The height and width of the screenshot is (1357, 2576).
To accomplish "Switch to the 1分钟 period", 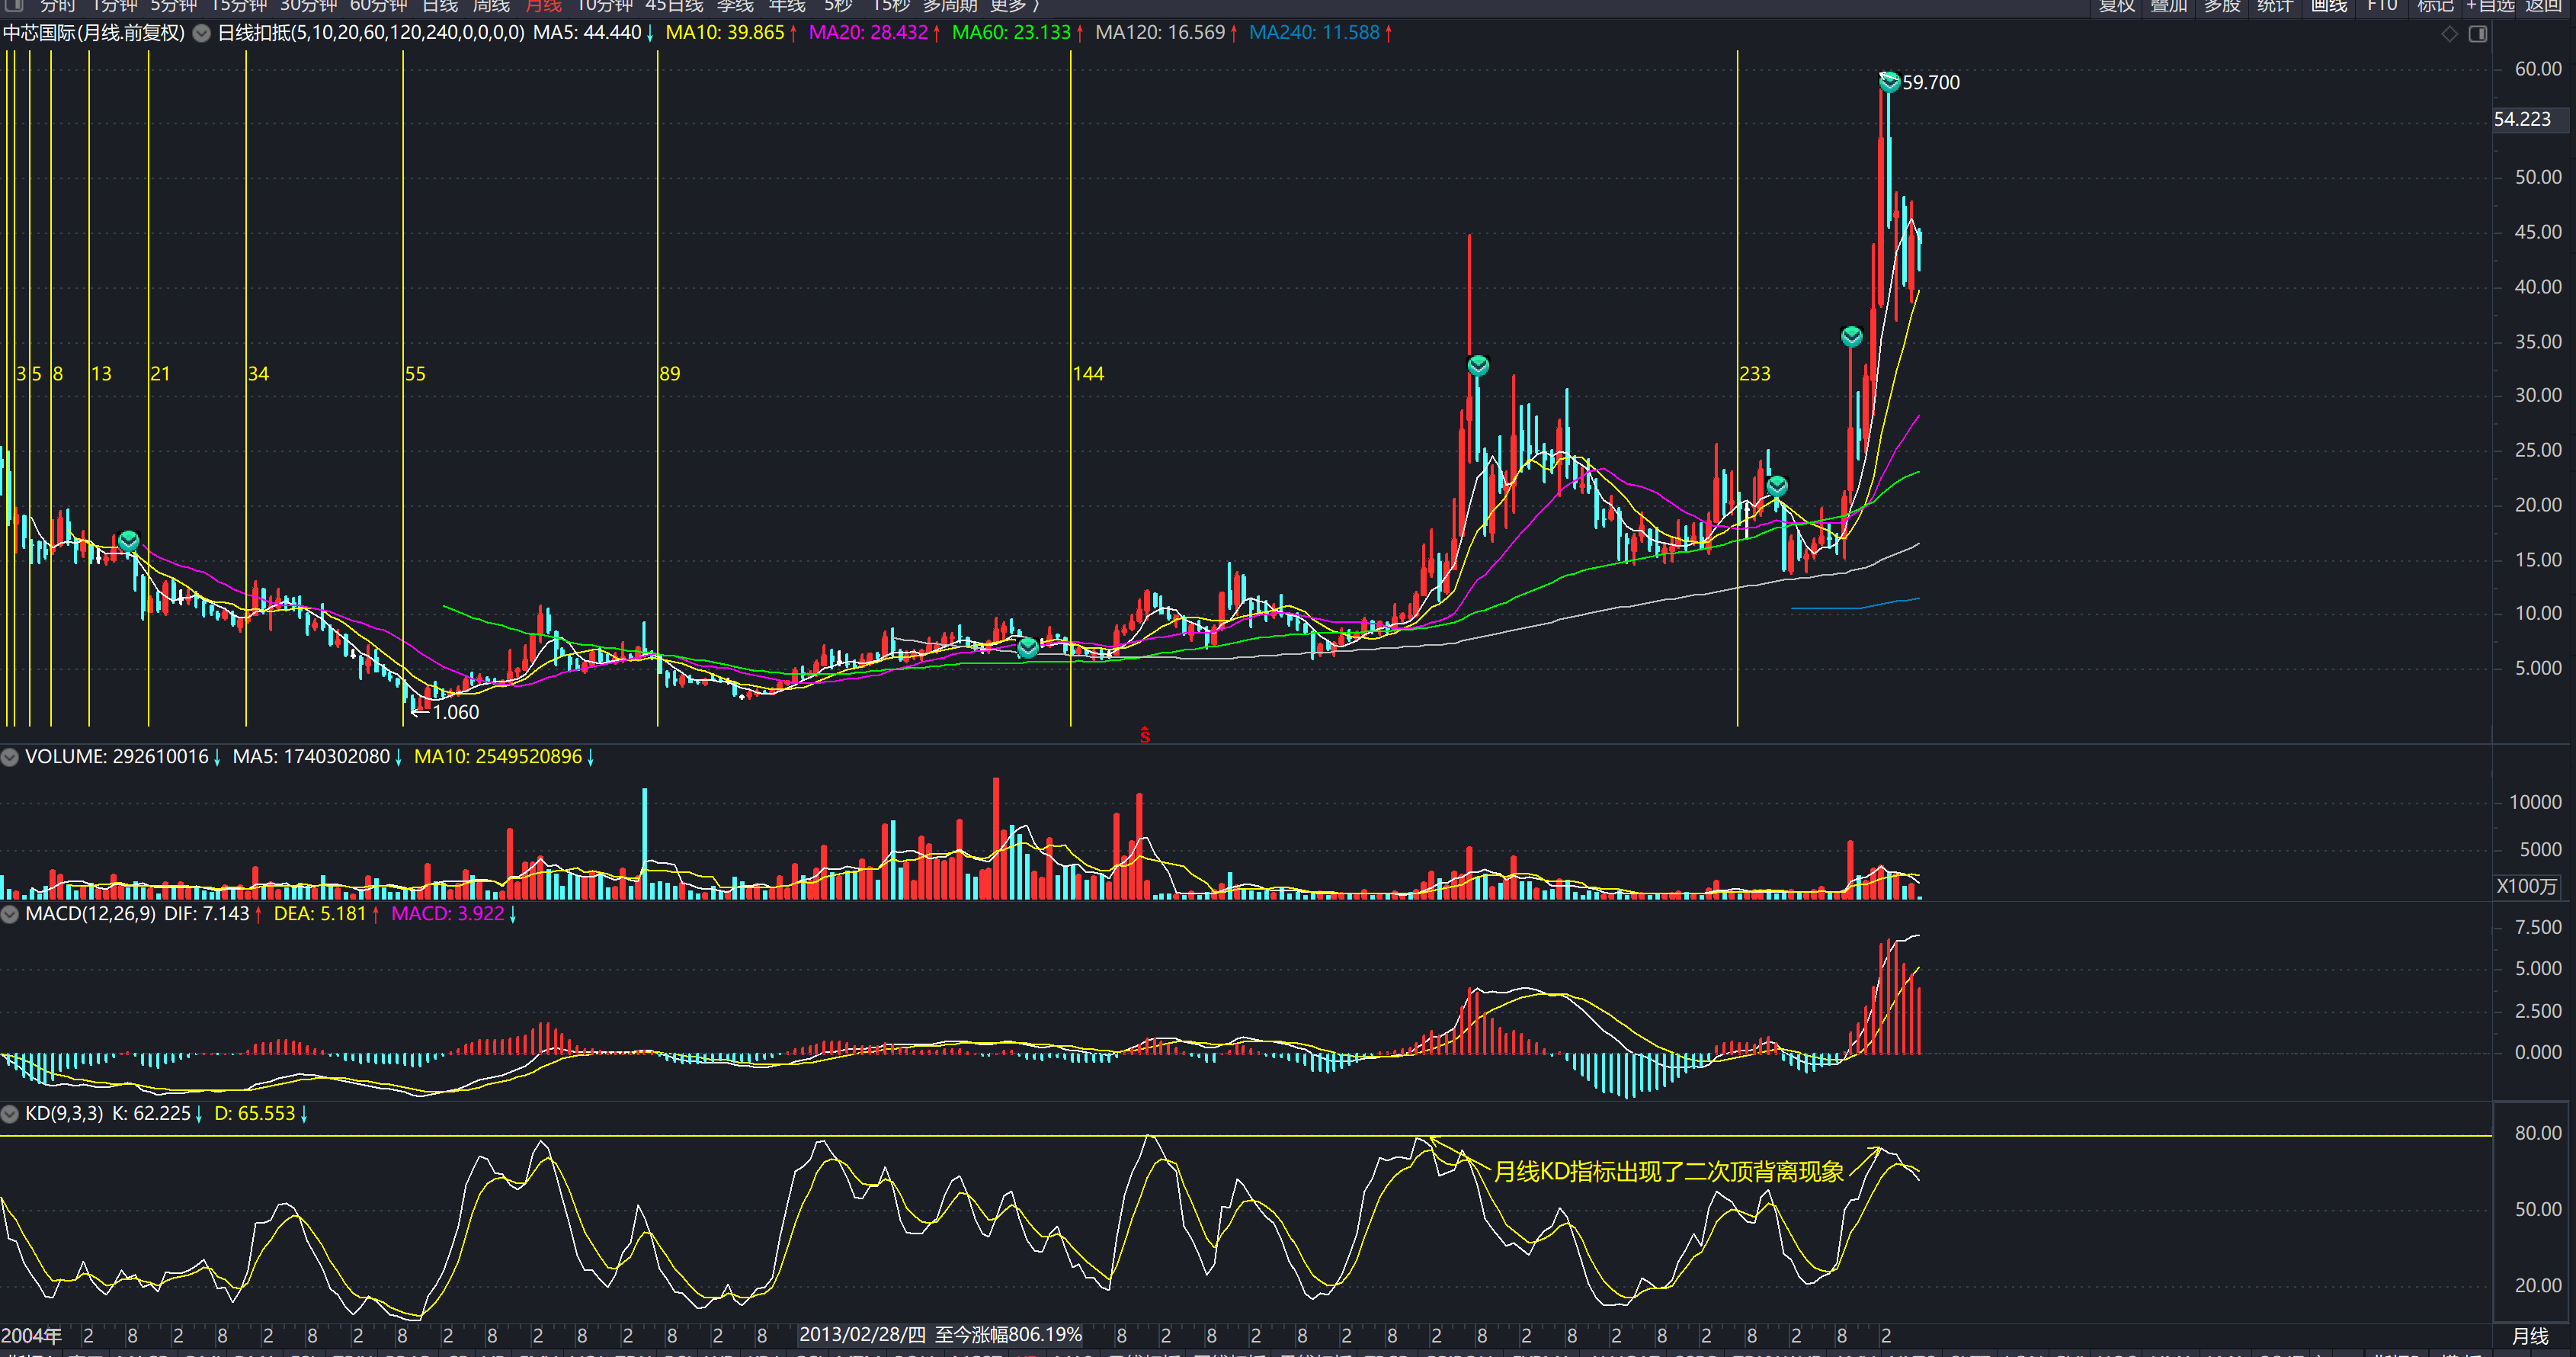I will pos(114,6).
